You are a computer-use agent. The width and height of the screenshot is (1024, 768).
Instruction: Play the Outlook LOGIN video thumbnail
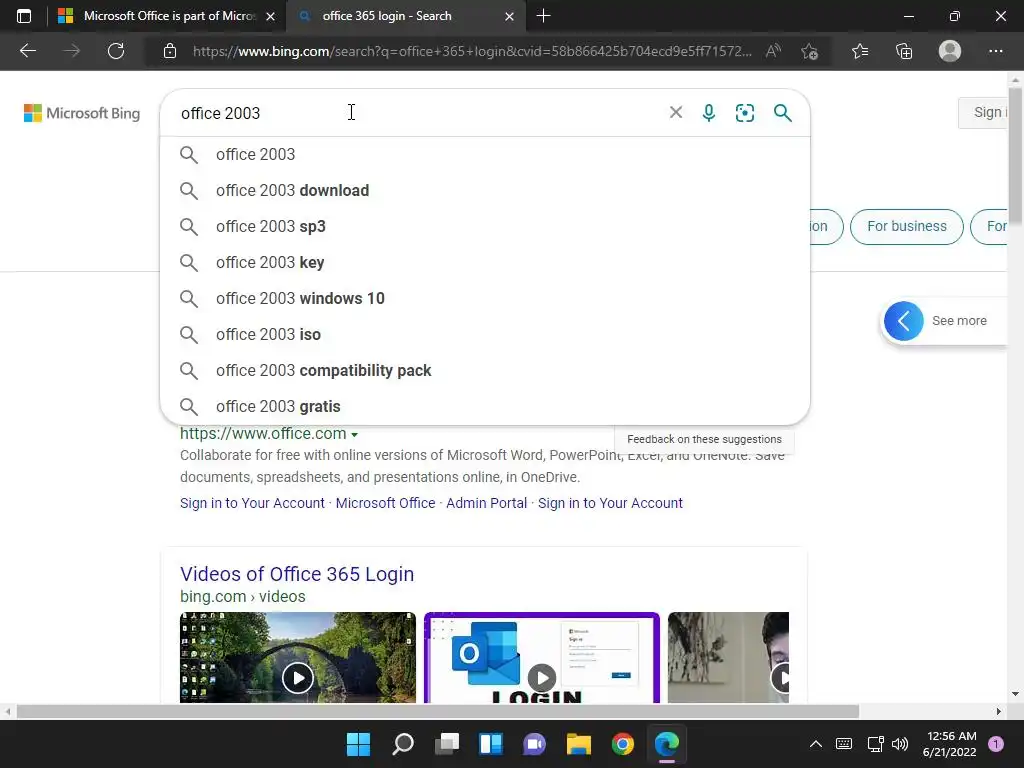pos(542,658)
